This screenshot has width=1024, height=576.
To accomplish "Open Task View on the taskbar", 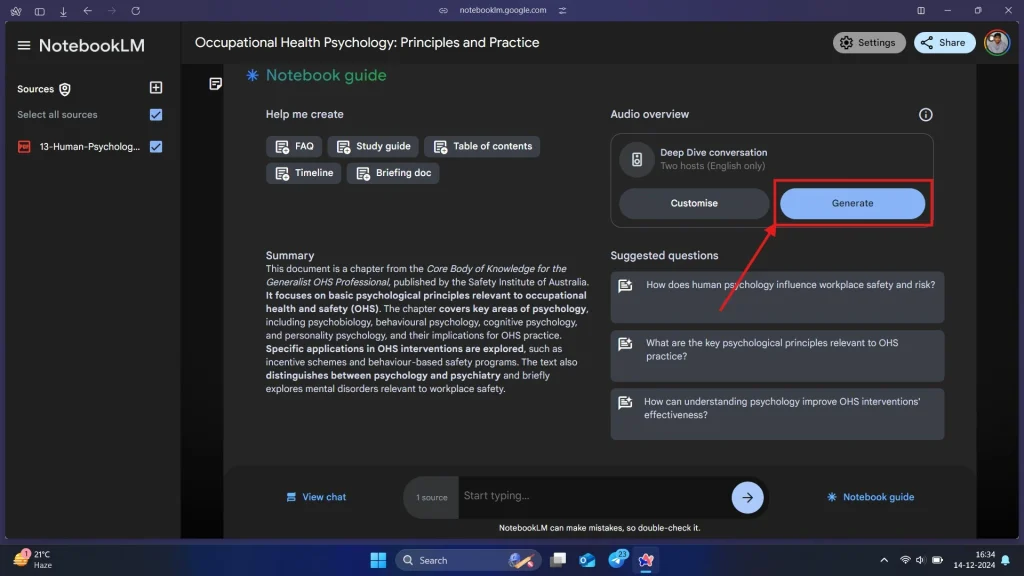I will pos(558,560).
